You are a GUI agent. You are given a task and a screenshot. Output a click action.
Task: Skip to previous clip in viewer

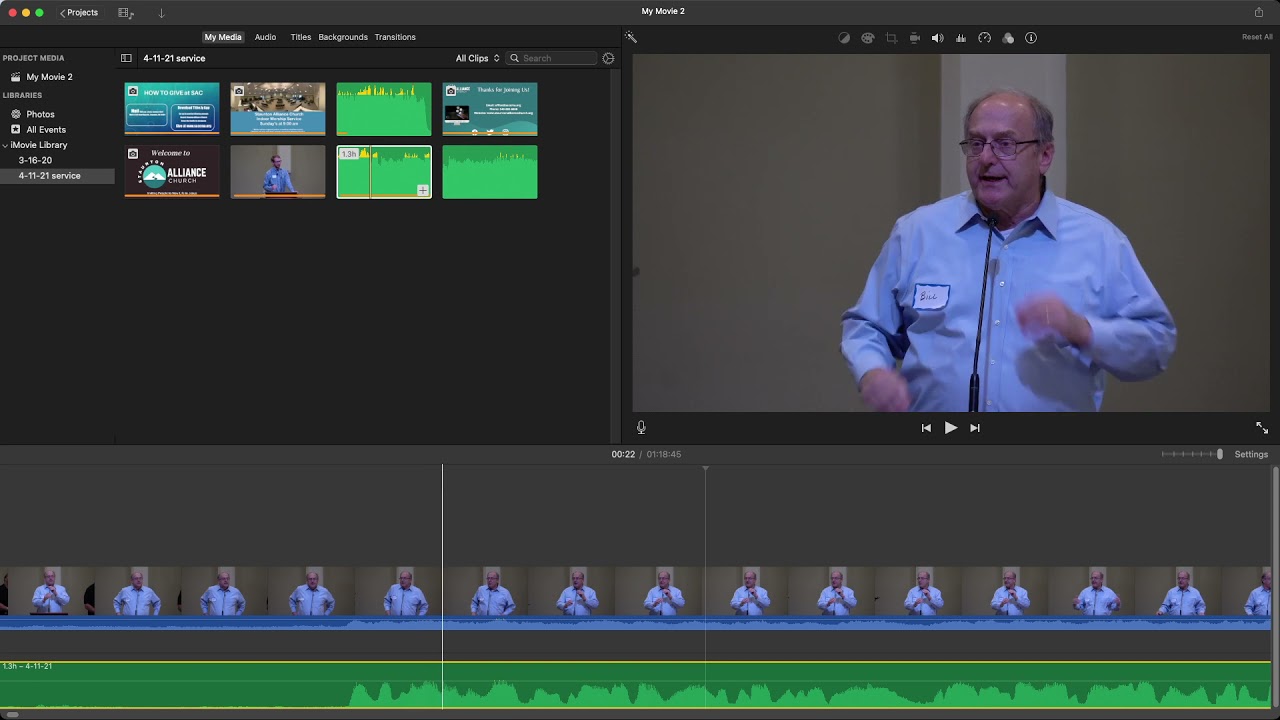(926, 428)
